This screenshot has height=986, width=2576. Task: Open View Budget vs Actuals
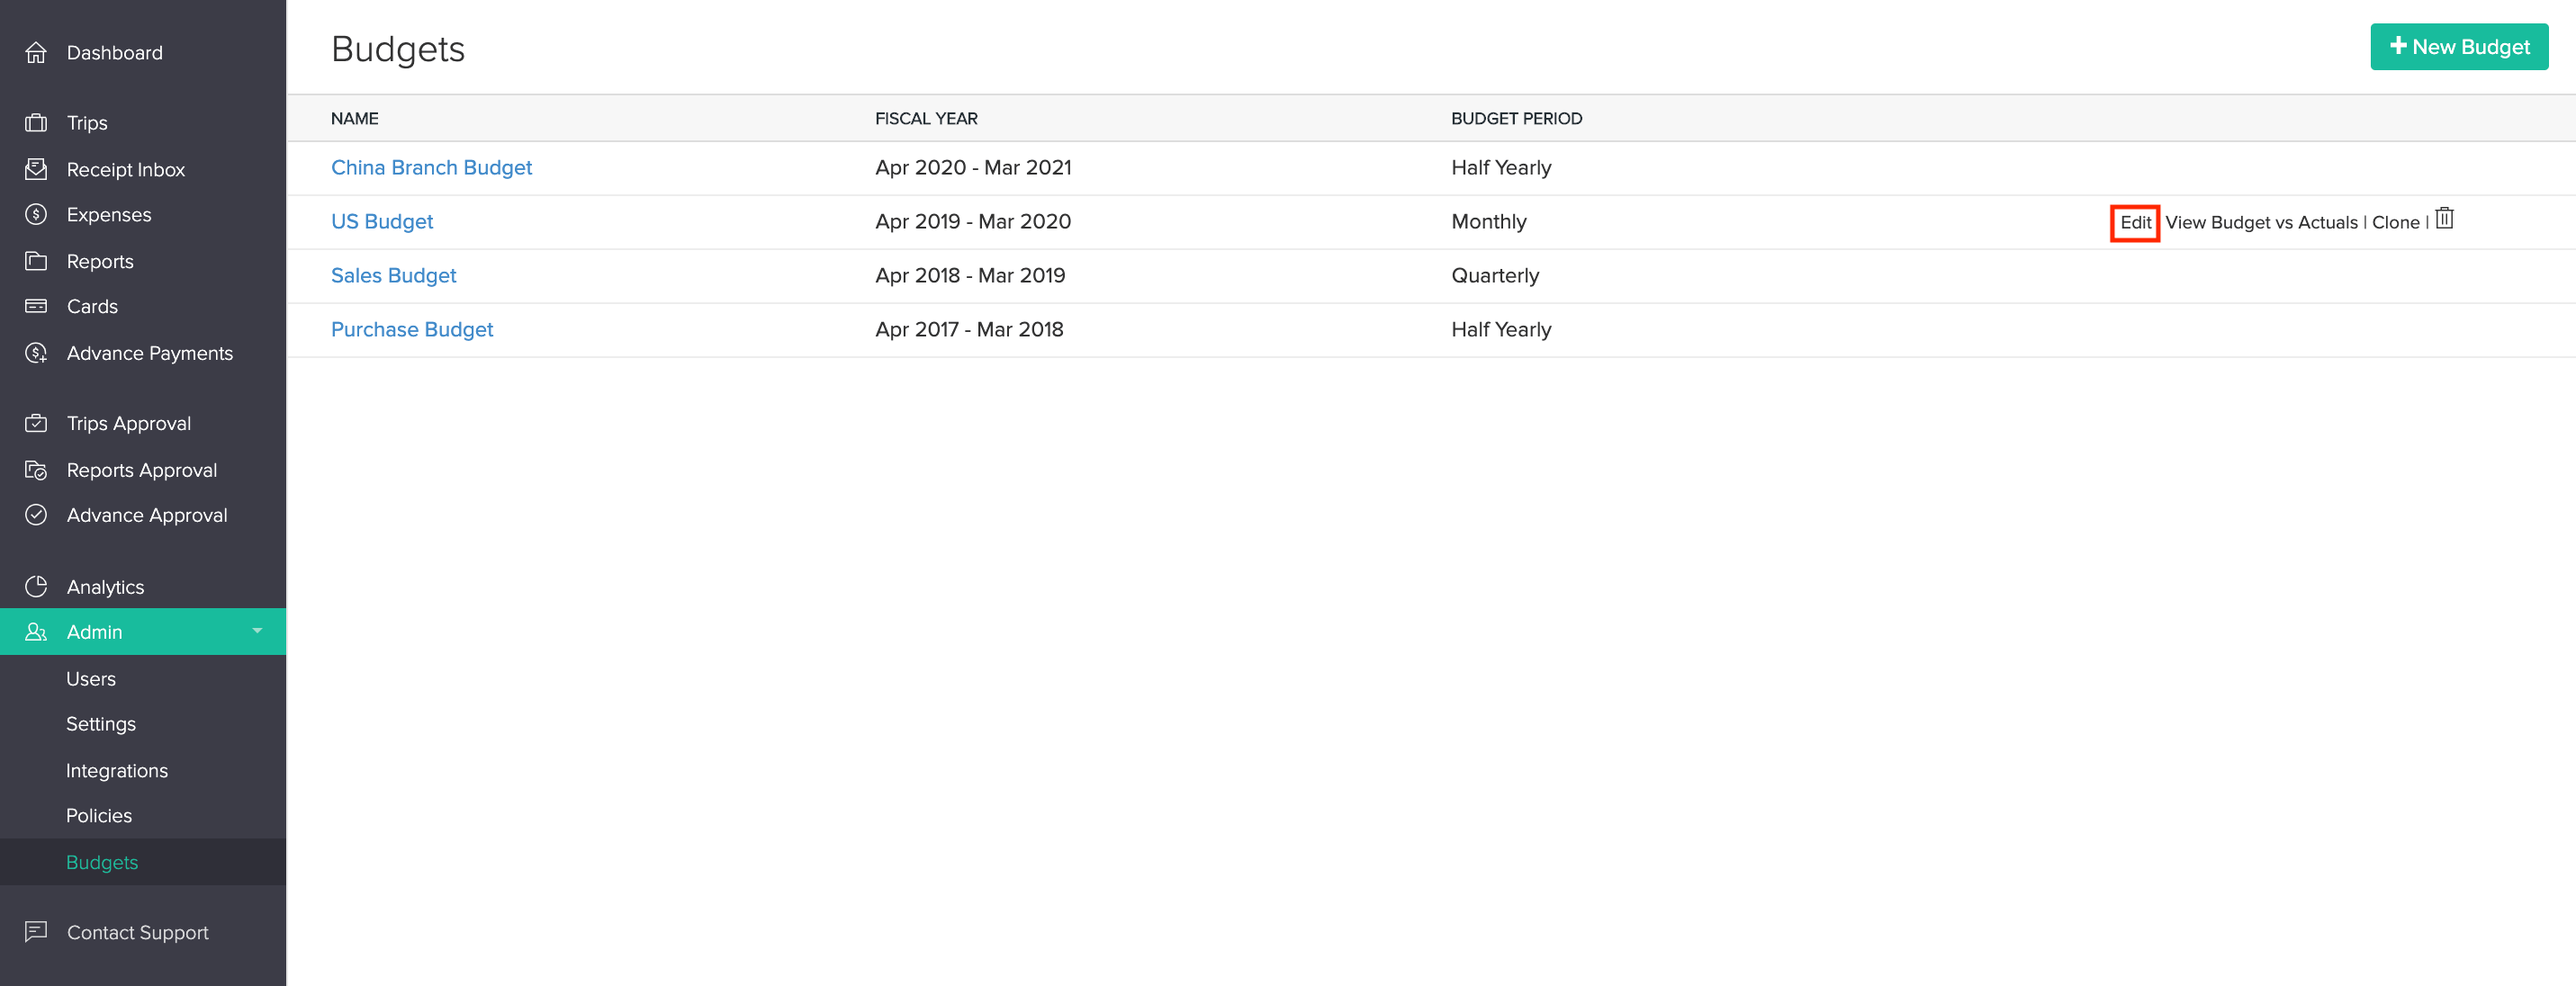[x=2261, y=223]
